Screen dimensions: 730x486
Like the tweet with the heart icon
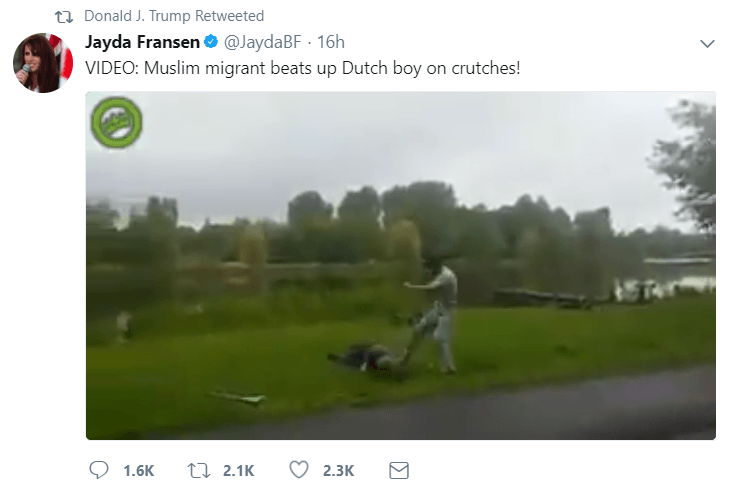[299, 470]
